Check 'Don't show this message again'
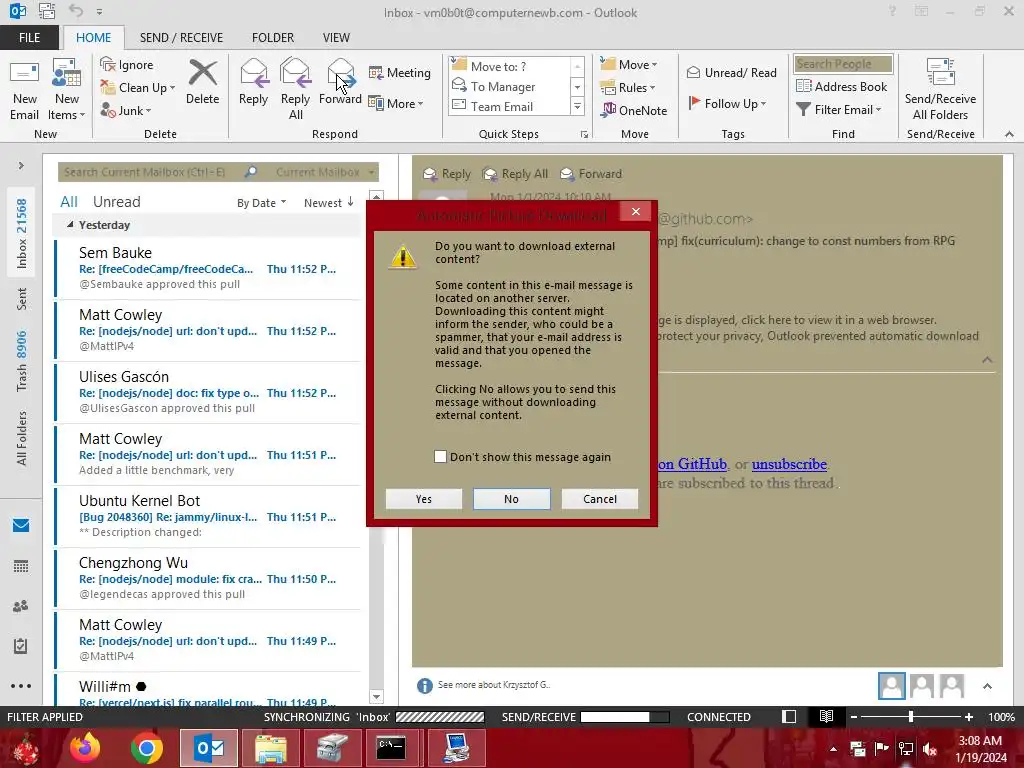Image resolution: width=1024 pixels, height=768 pixels. point(441,457)
